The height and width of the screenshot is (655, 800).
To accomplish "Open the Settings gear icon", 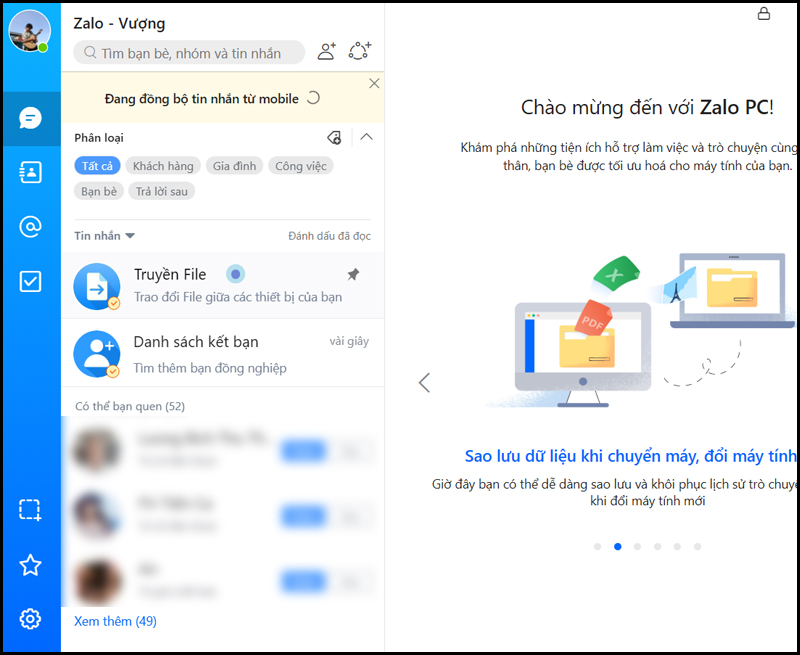I will 30,619.
